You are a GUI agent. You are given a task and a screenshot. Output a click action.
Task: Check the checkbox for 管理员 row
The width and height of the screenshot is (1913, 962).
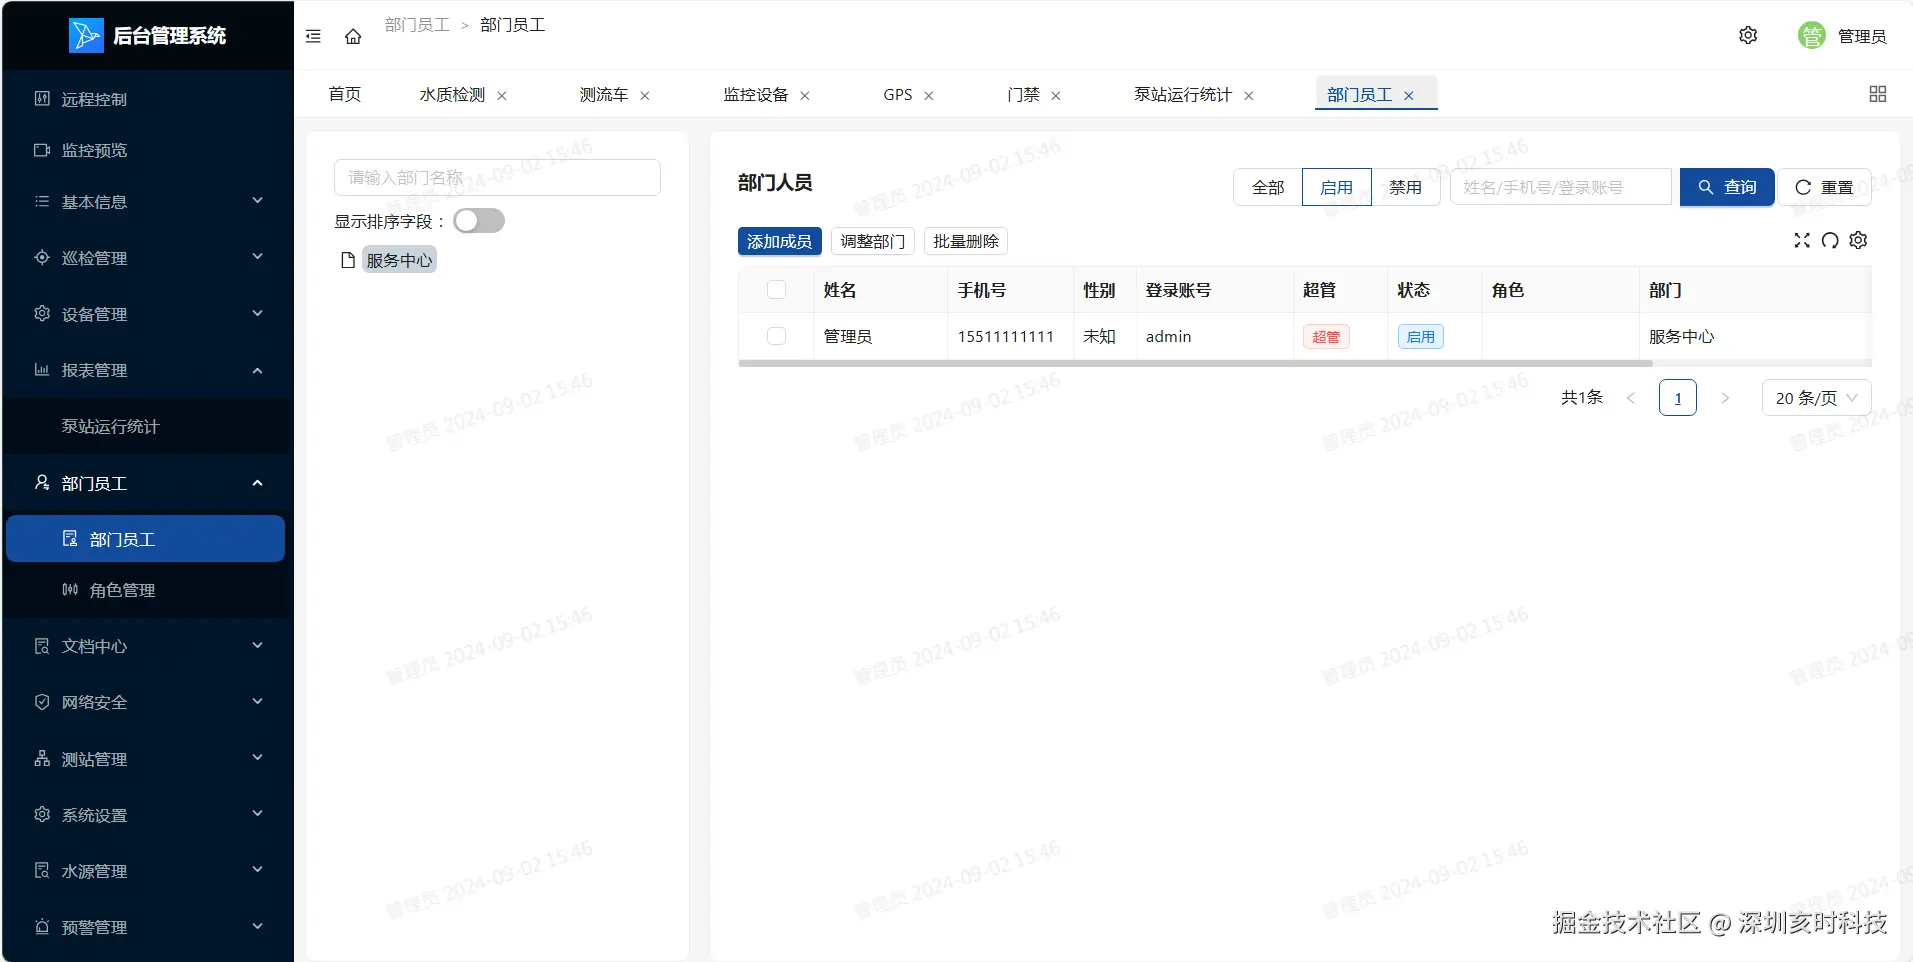[x=776, y=336]
